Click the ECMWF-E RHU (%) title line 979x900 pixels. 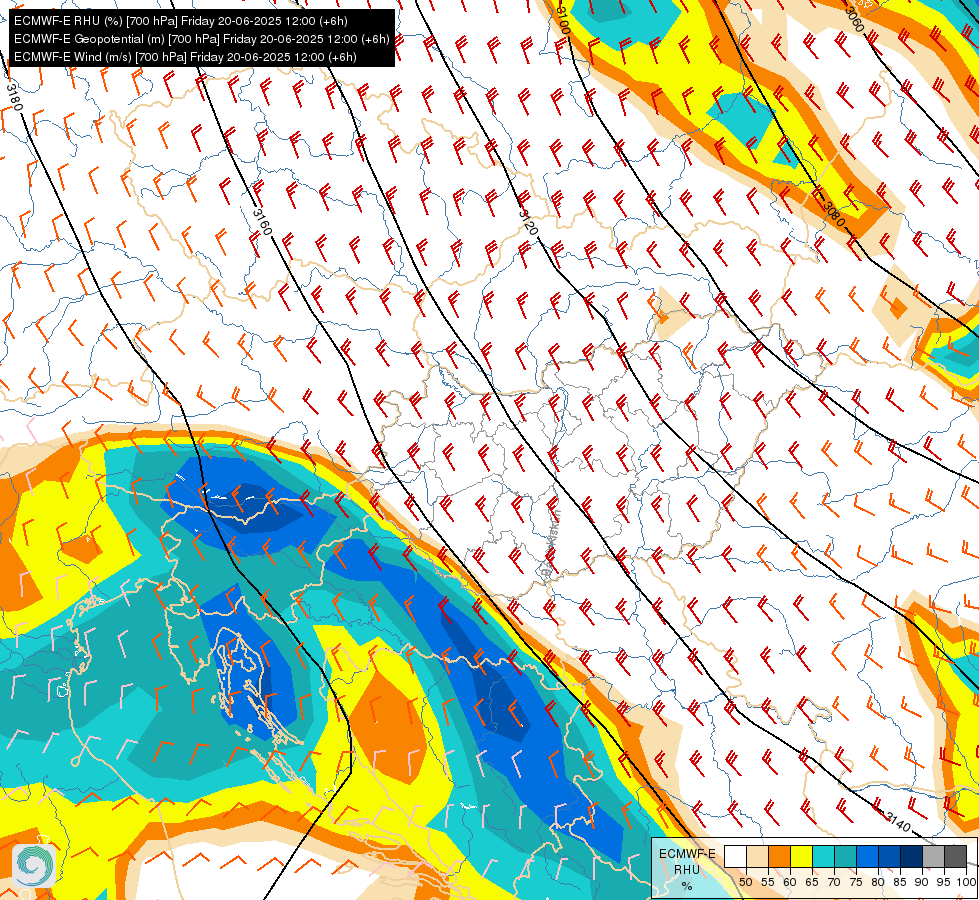click(x=180, y=21)
